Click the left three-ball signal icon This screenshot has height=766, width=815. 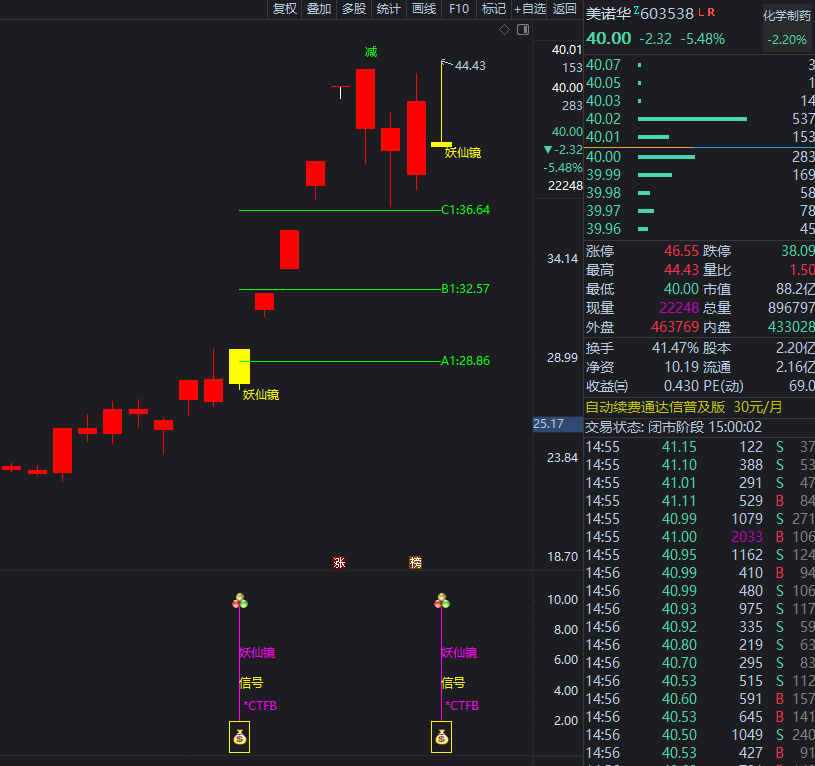coord(240,601)
